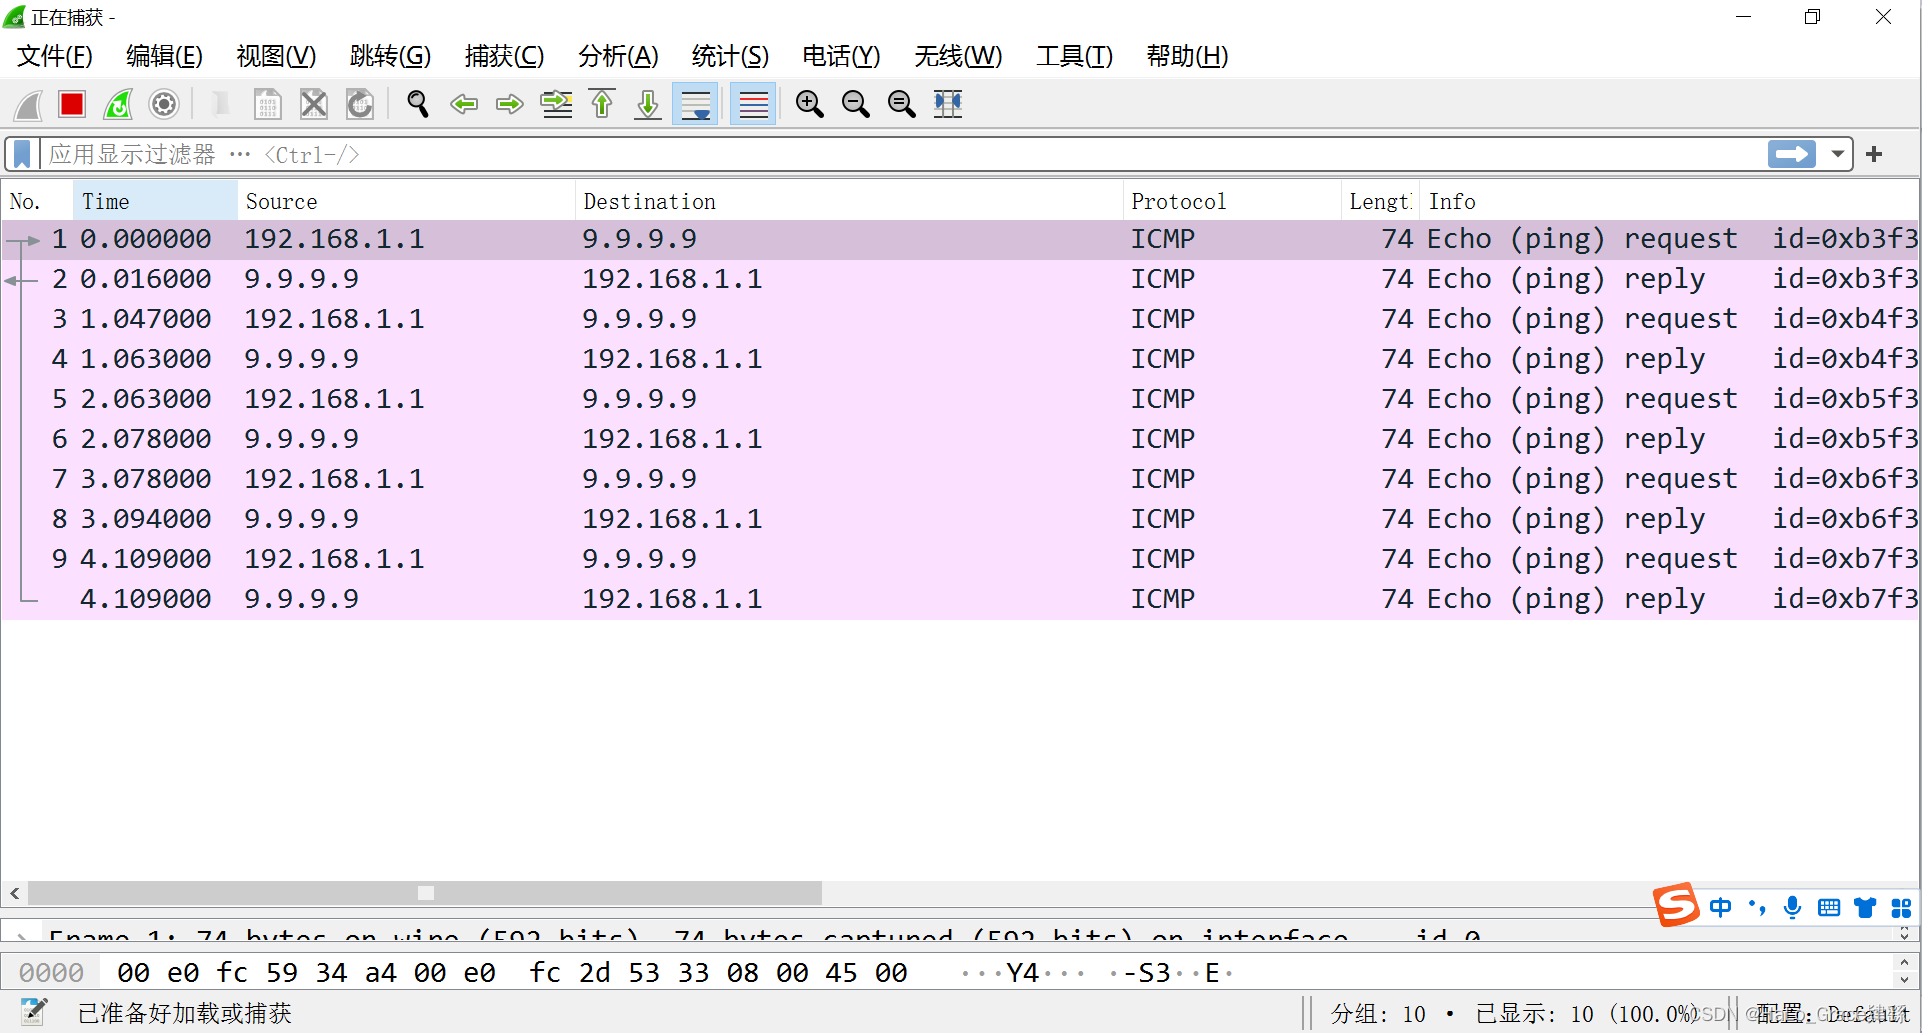The image size is (1922, 1033).
Task: Toggle packet list colorization
Action: click(x=753, y=104)
